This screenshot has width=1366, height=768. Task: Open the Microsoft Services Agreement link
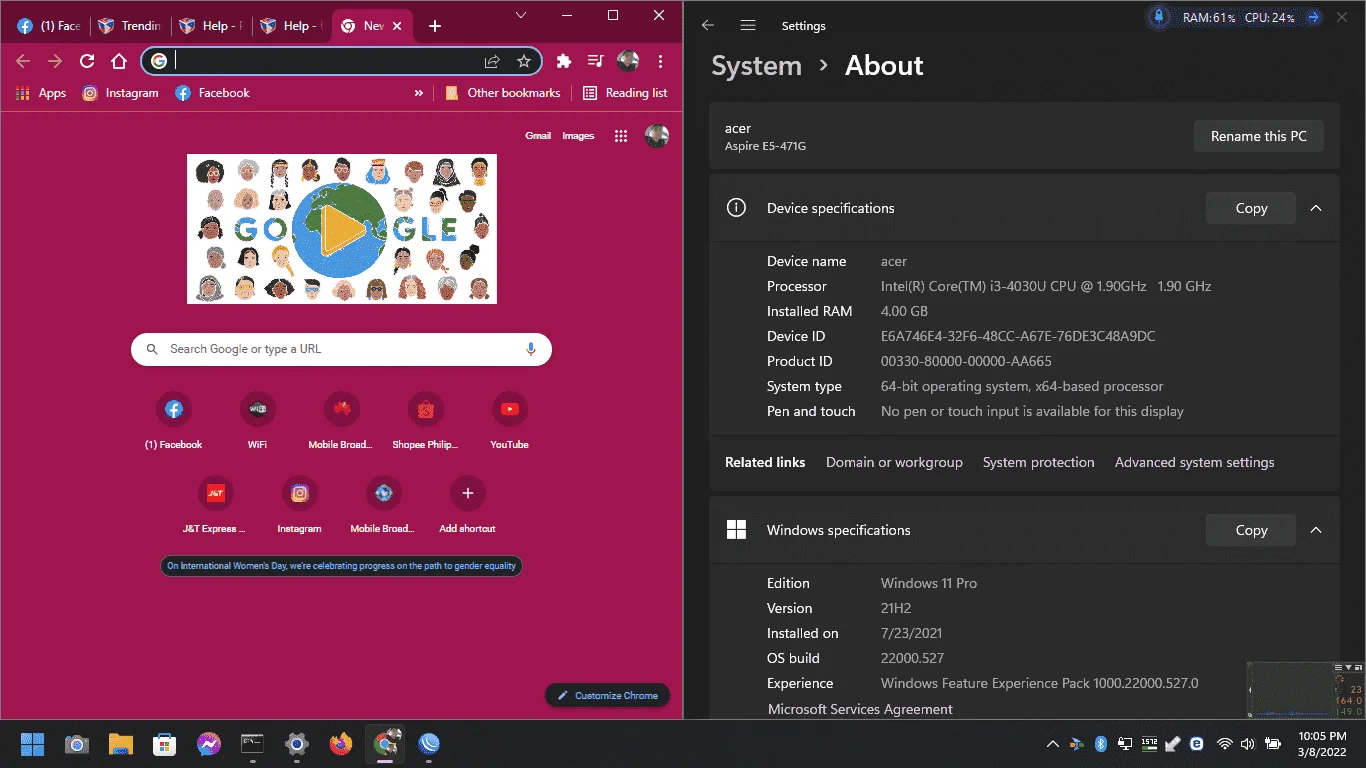click(x=860, y=709)
